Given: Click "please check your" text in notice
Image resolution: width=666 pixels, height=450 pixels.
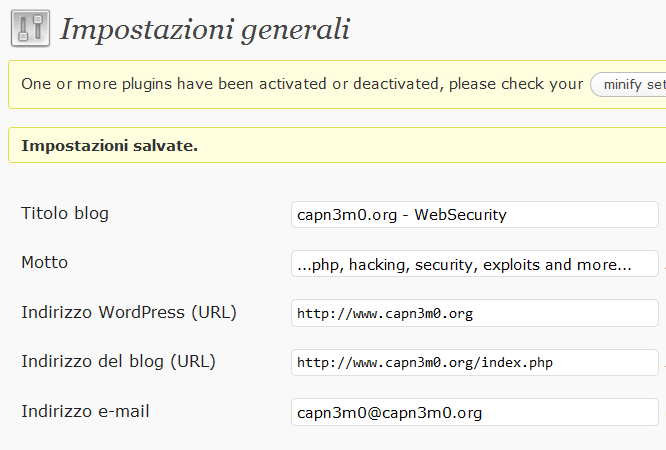Looking at the screenshot, I should [x=516, y=84].
